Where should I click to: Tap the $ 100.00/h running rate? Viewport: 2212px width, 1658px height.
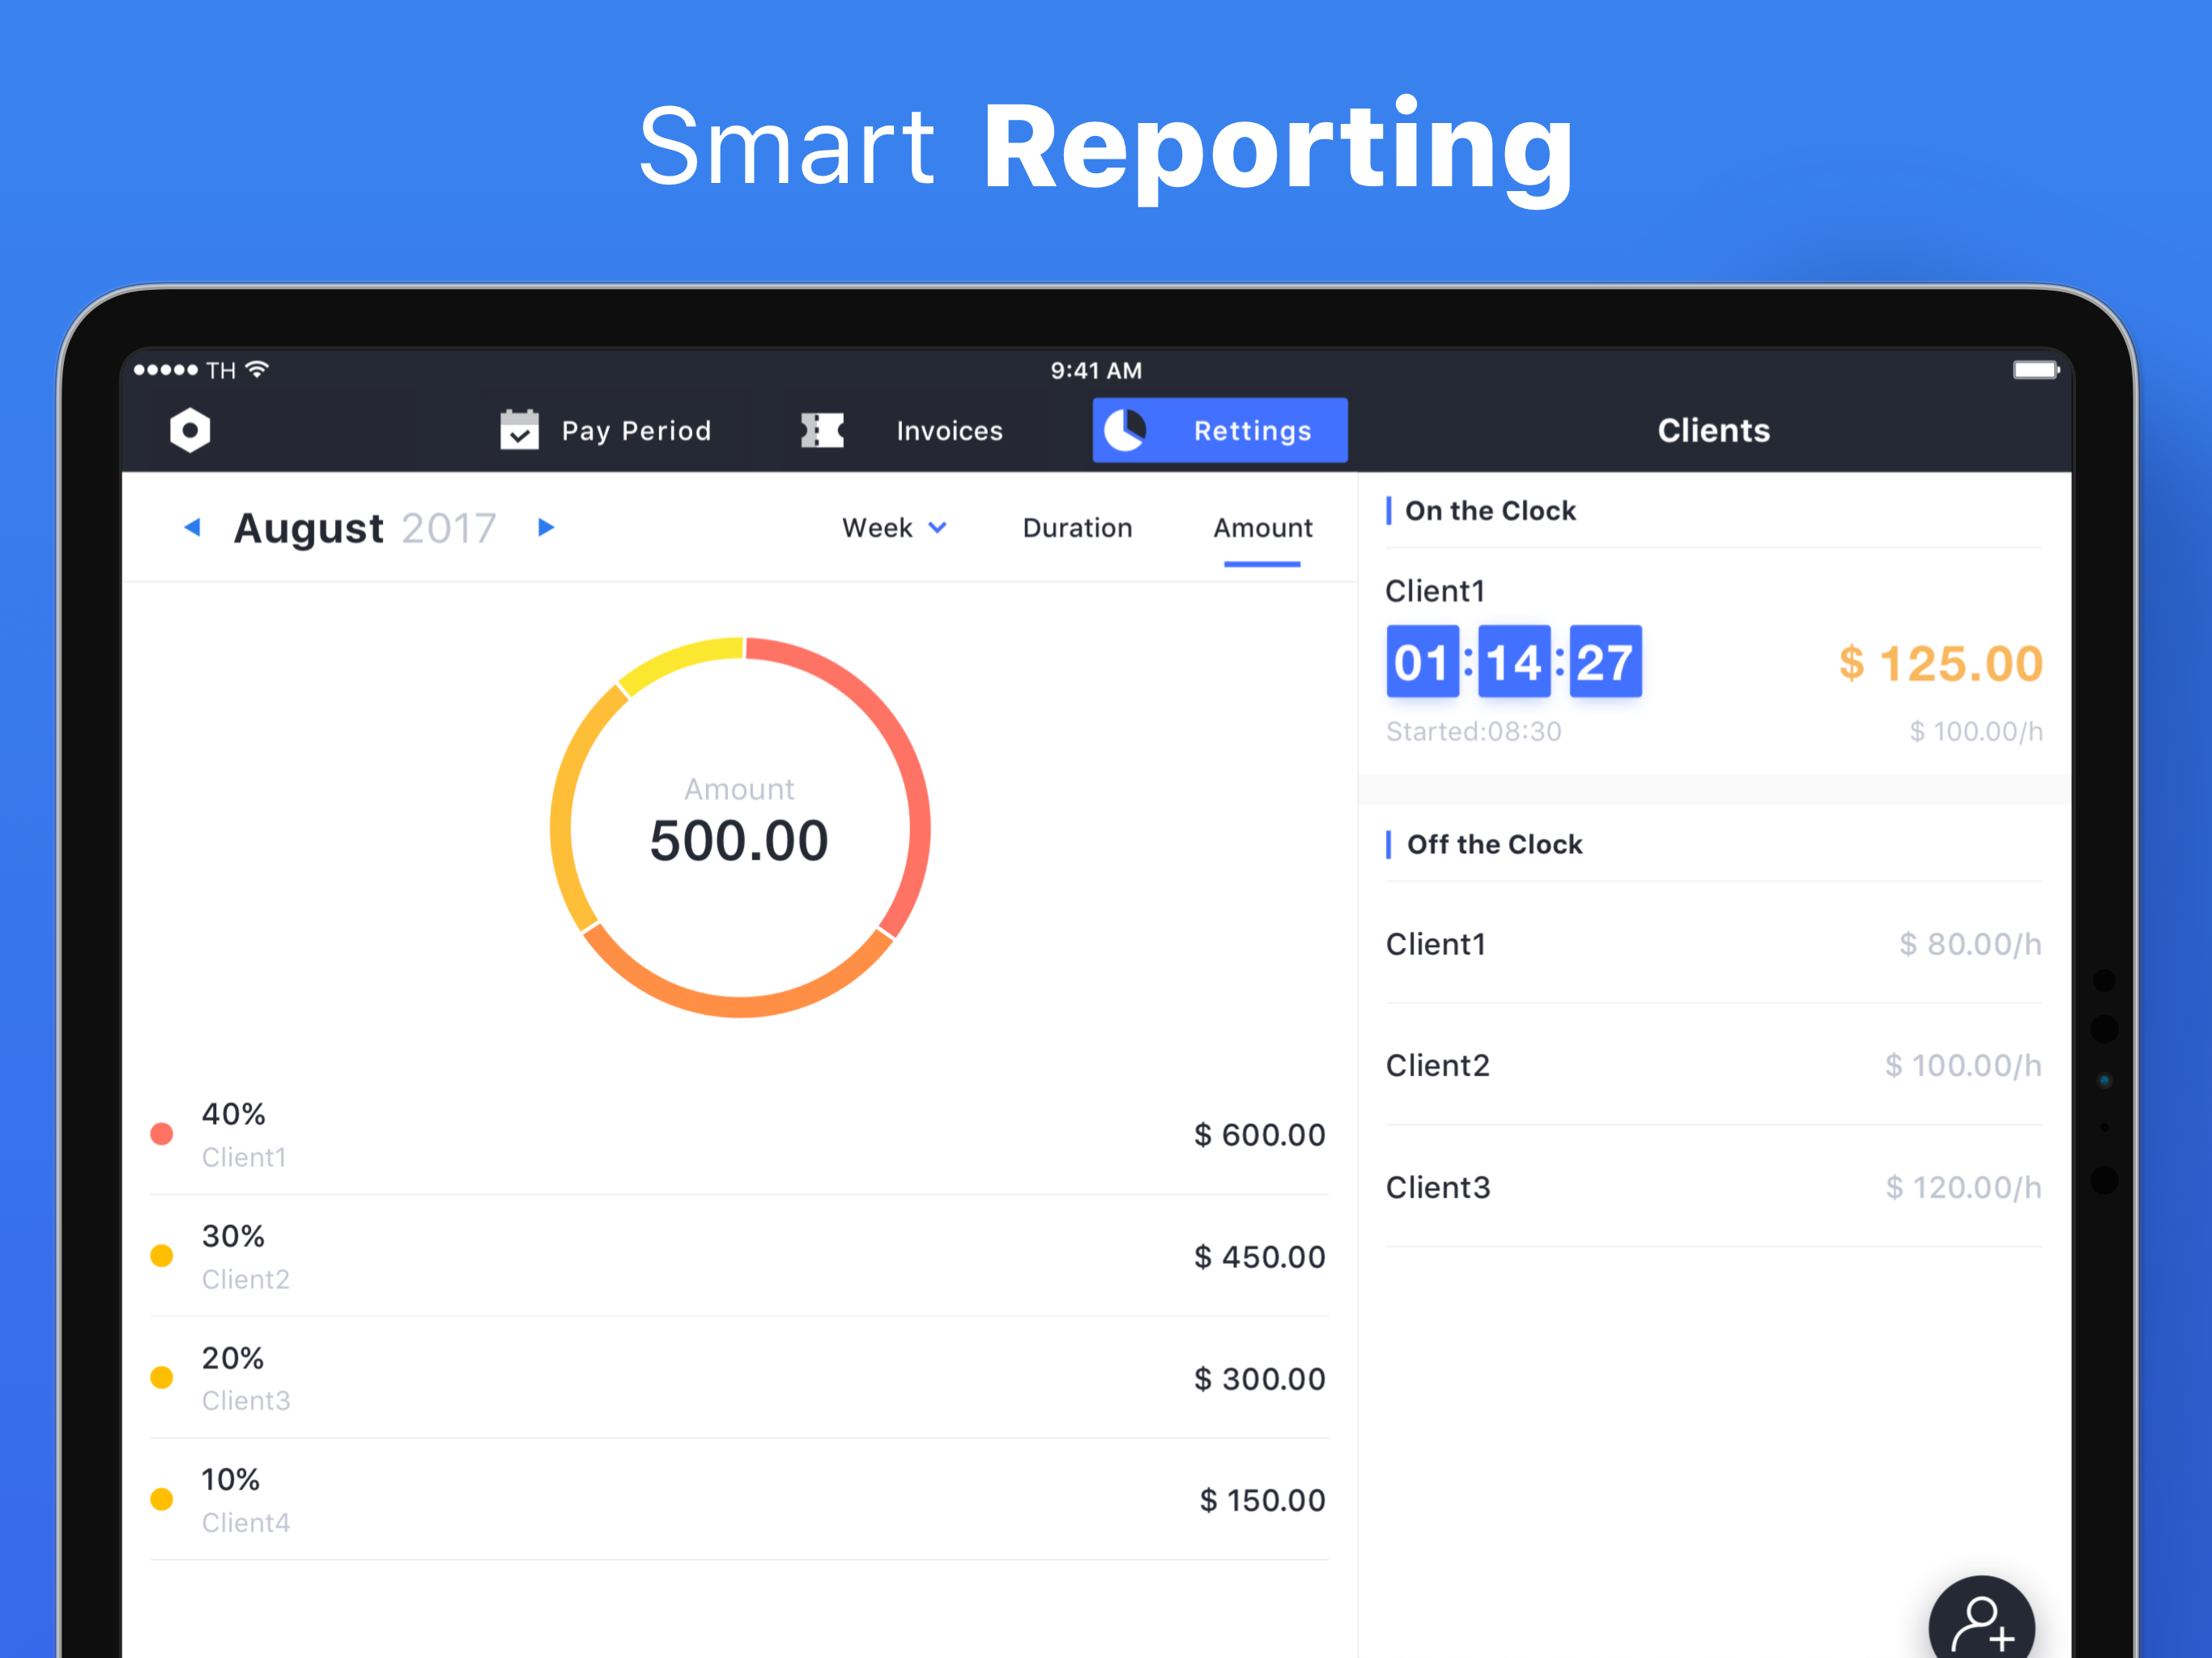(1976, 732)
